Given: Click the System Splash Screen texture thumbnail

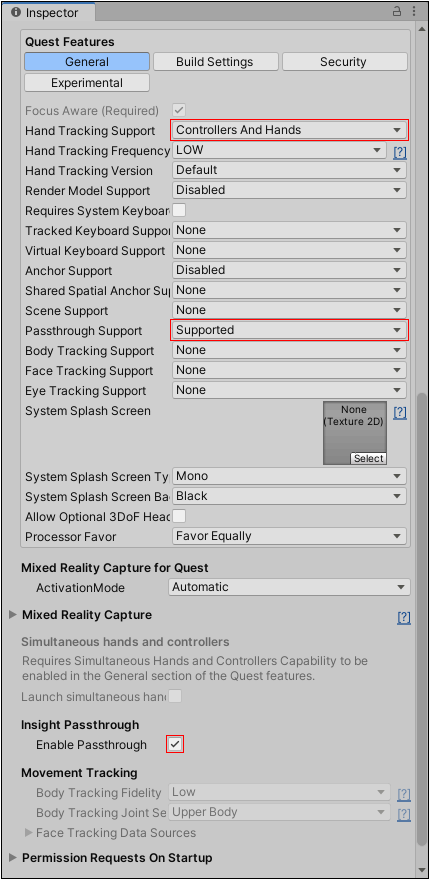Looking at the screenshot, I should click(355, 433).
